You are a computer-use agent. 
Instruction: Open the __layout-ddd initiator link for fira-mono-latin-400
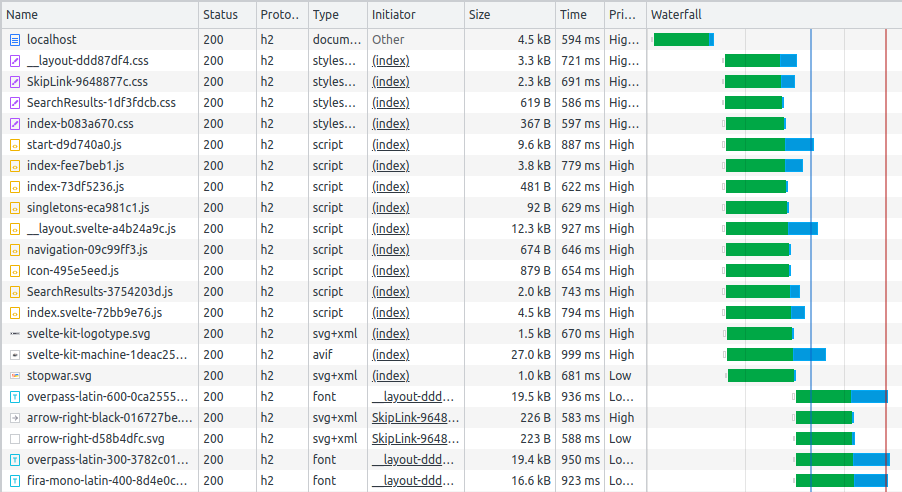click(x=412, y=480)
